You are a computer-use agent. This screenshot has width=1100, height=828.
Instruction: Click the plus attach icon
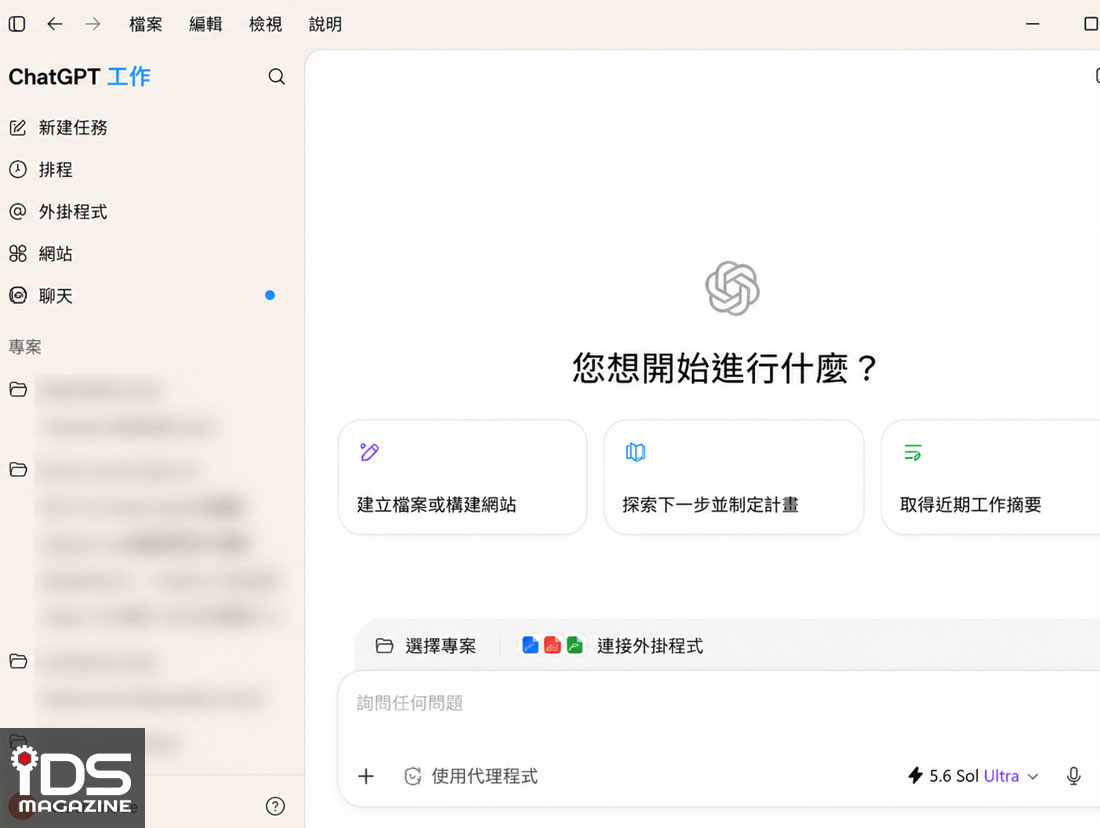click(x=366, y=776)
